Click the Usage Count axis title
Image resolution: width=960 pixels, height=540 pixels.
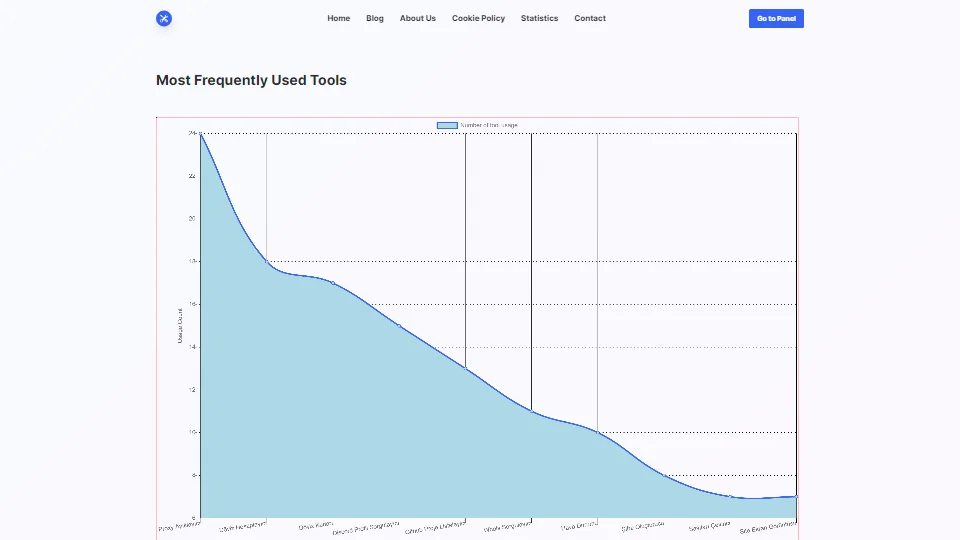[180, 326]
